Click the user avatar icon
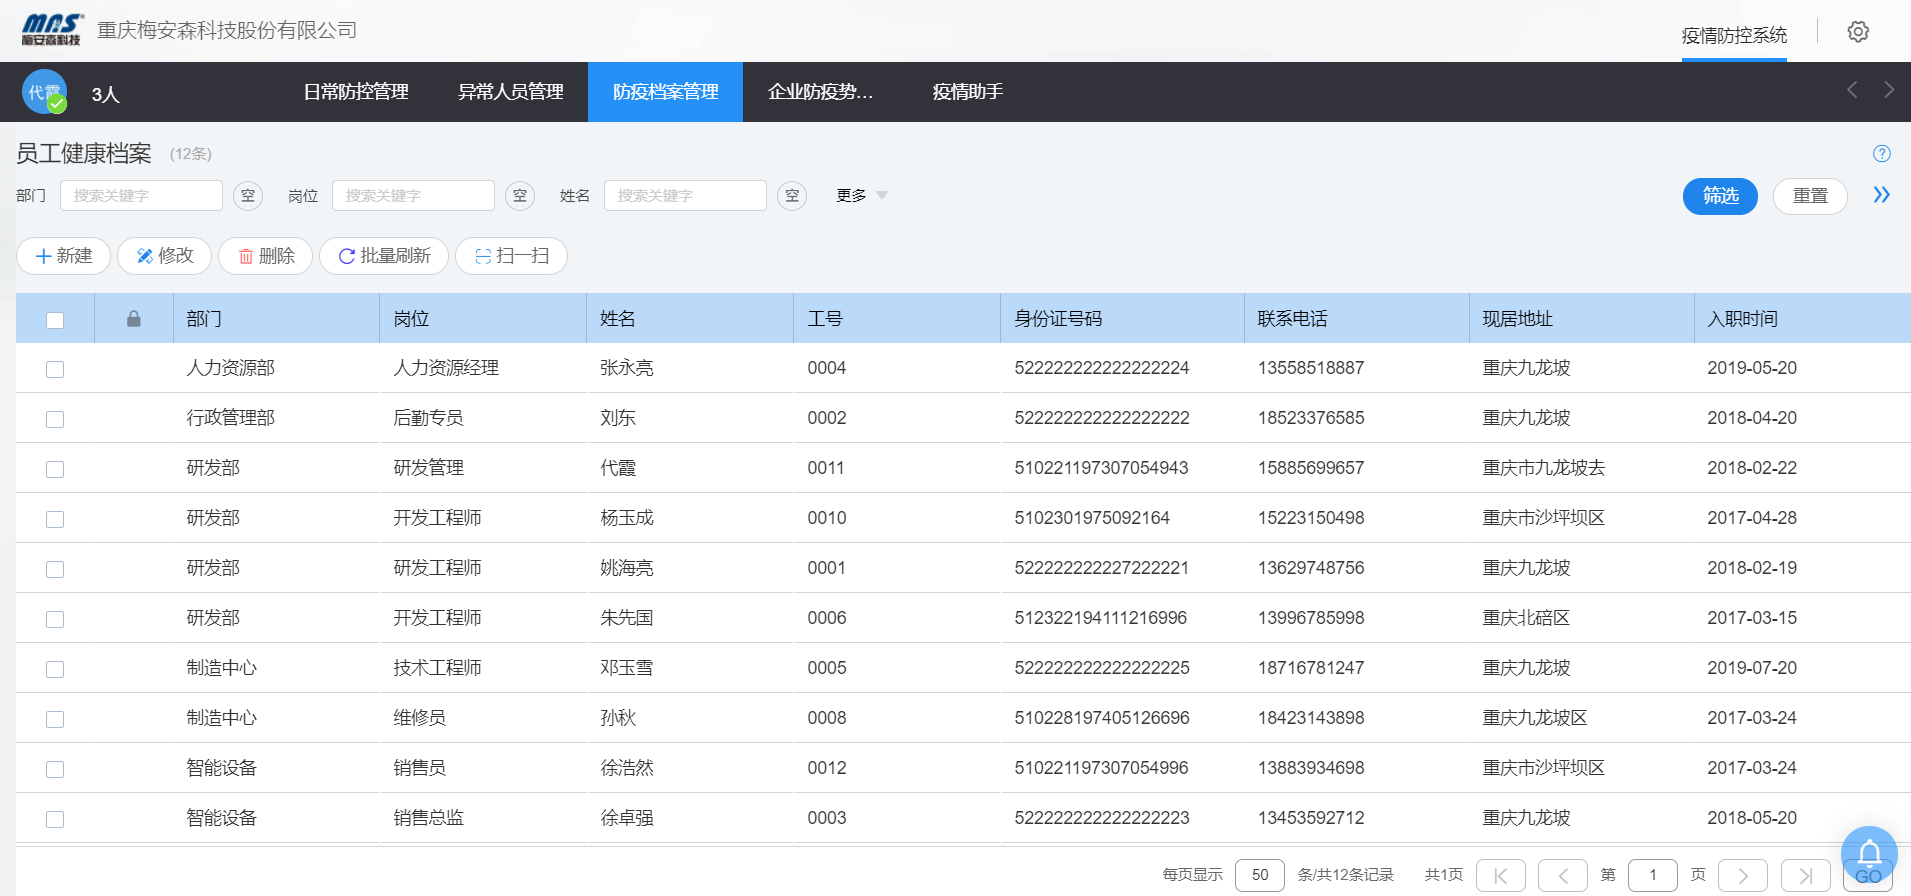The image size is (1911, 896). click(x=45, y=92)
